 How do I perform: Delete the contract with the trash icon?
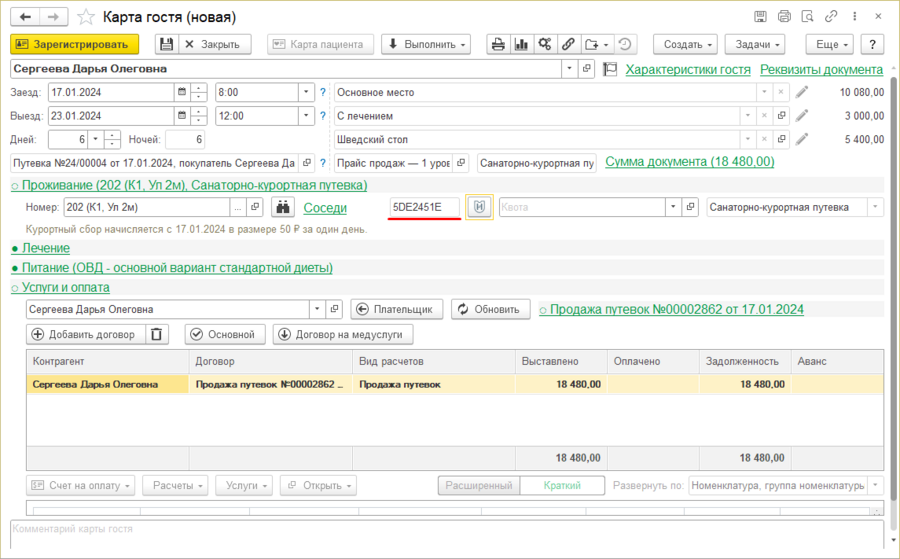(157, 335)
